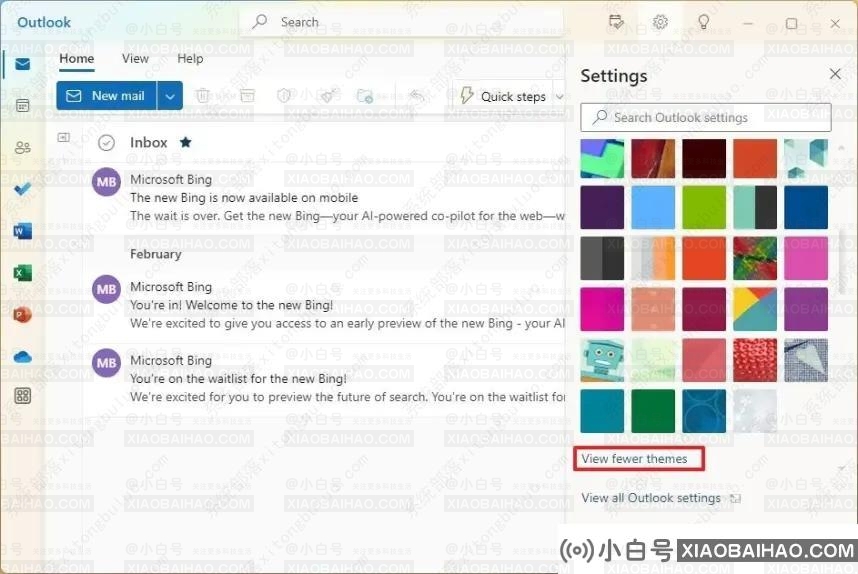The width and height of the screenshot is (858, 574).
Task: Open 'You're on the waitlist' email
Action: [324, 379]
